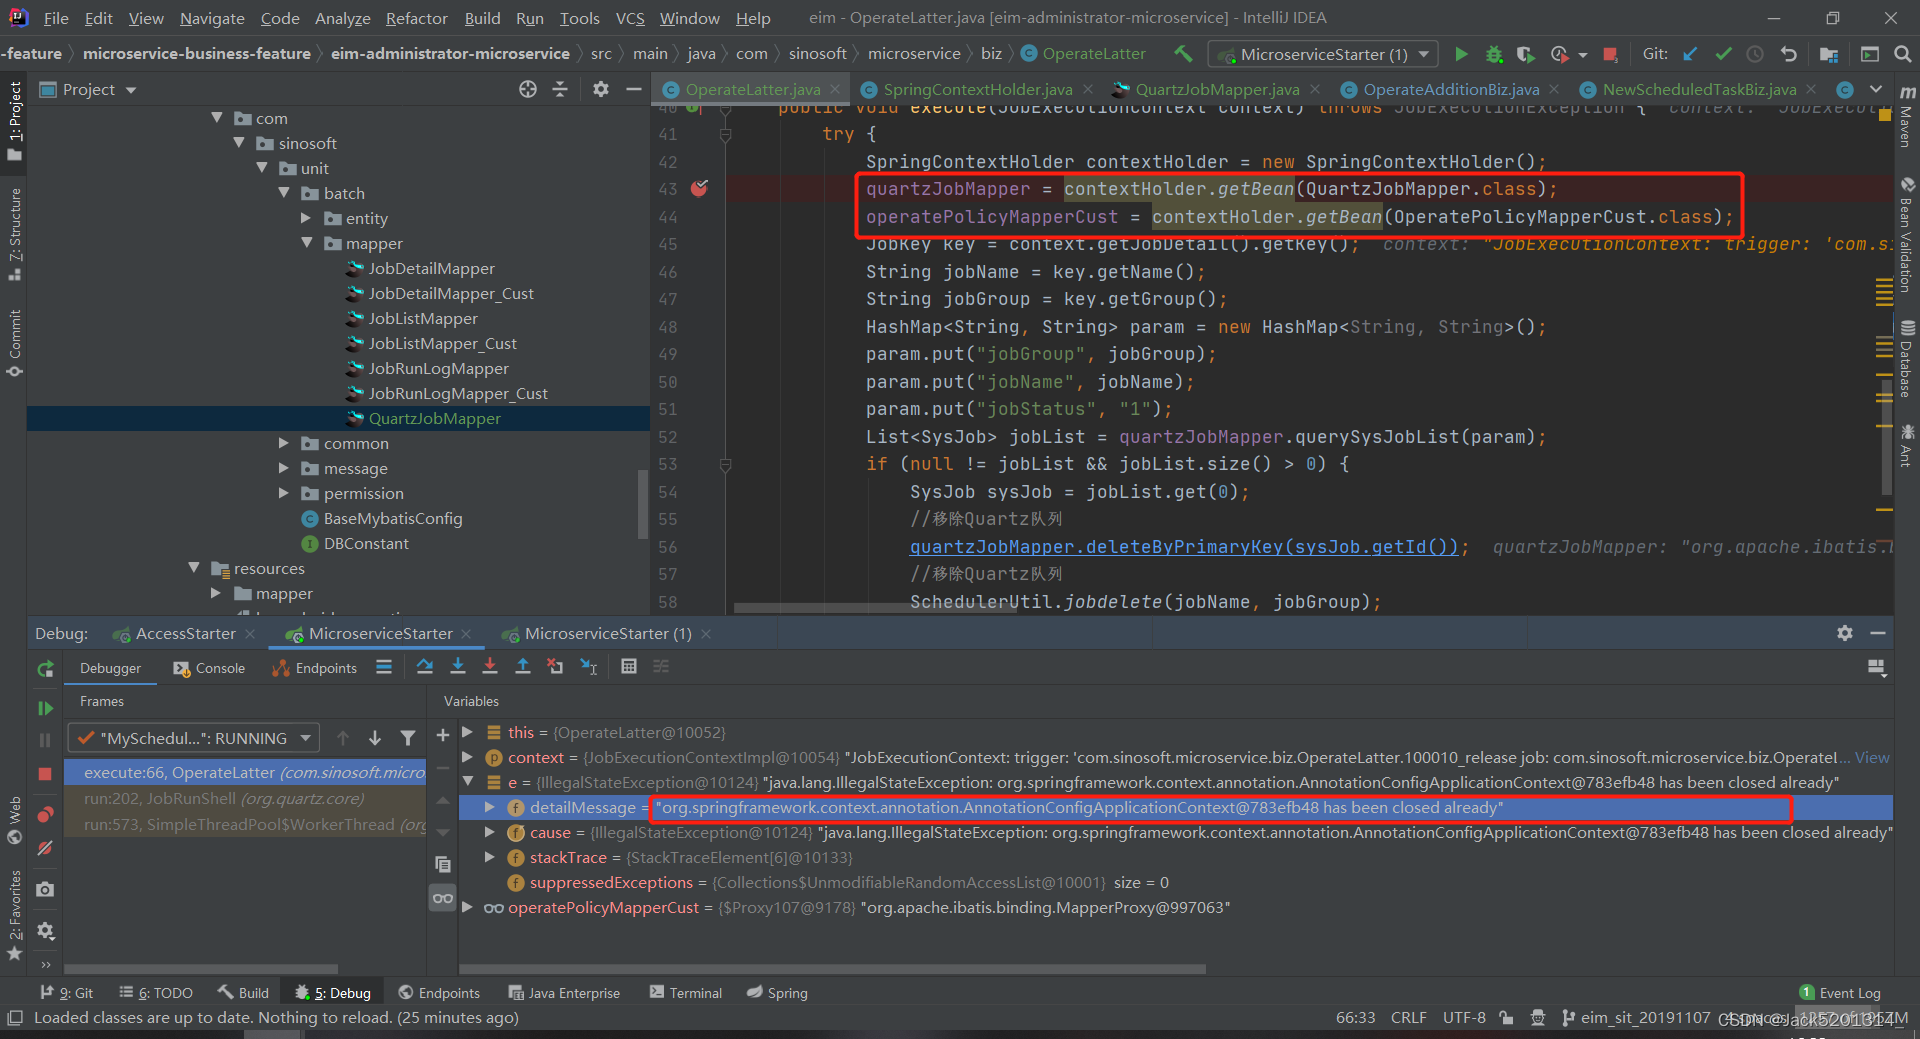Locate current file in Project tree
1920x1039 pixels.
click(528, 89)
